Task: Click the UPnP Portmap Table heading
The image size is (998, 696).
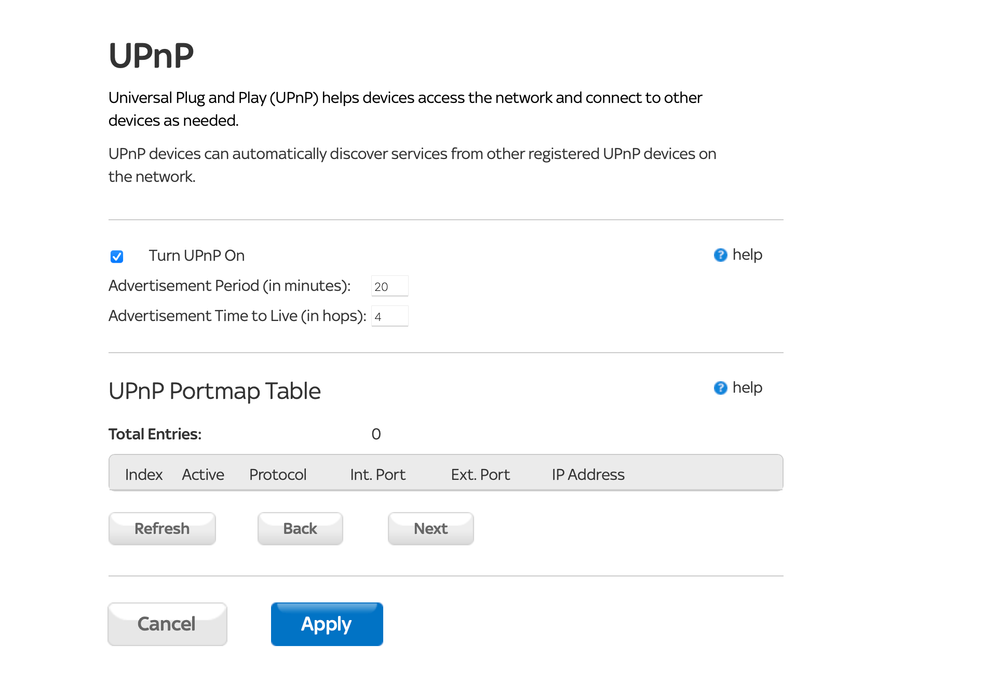Action: (214, 391)
